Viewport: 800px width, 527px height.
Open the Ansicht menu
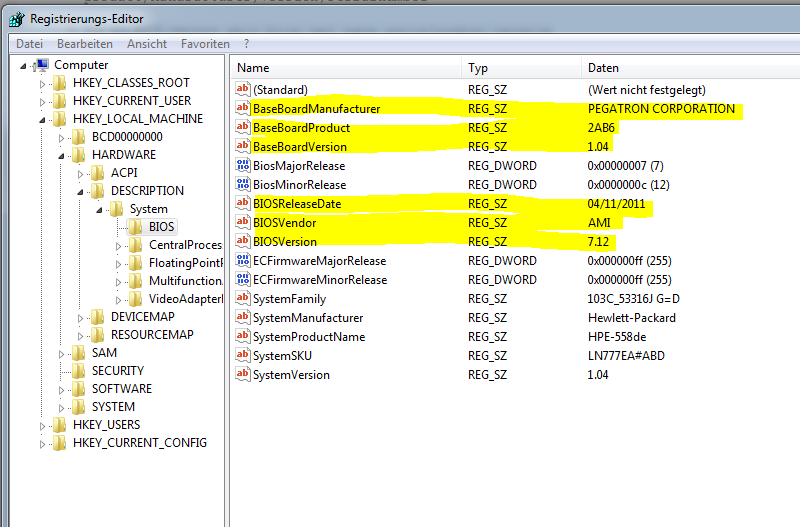(147, 44)
